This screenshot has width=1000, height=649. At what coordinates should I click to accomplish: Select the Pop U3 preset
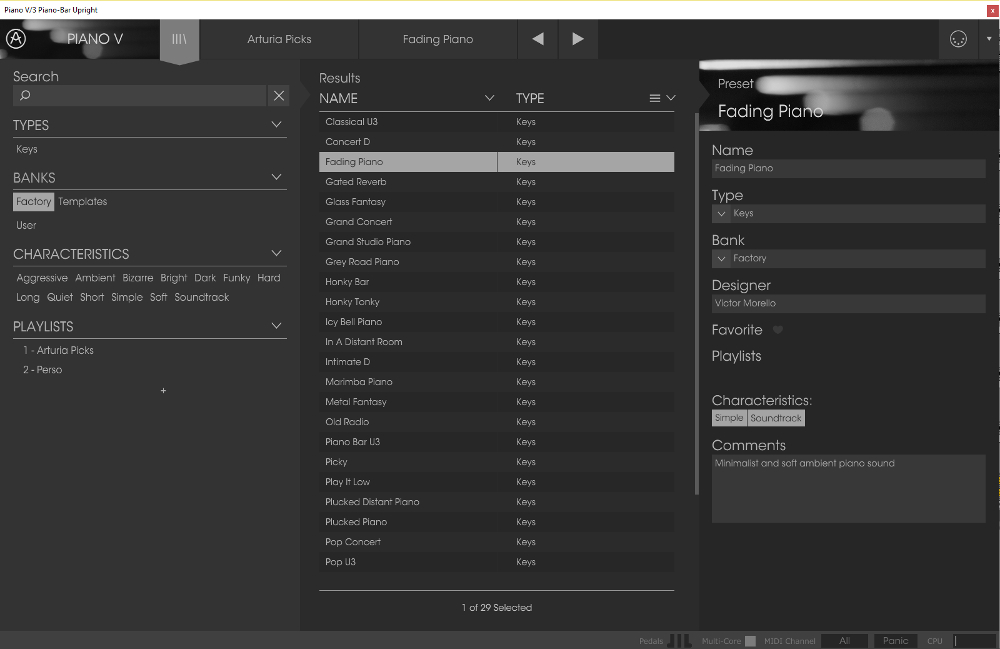pos(496,562)
